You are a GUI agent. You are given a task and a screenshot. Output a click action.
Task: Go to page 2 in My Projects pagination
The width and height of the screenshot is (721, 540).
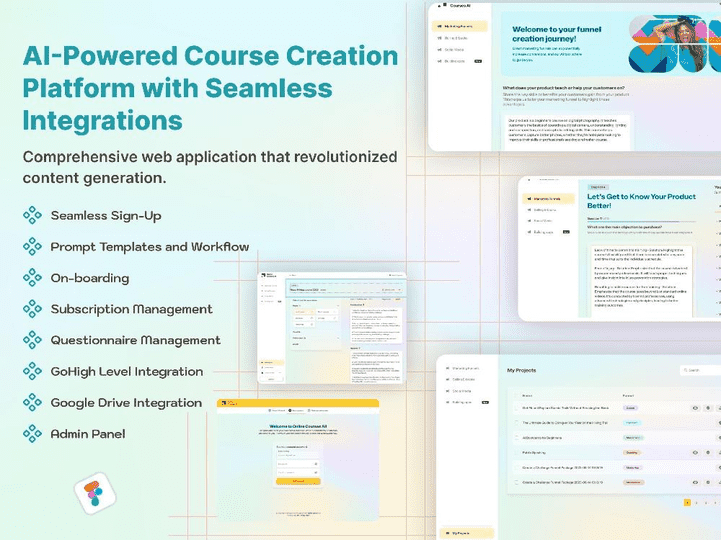pos(697,503)
